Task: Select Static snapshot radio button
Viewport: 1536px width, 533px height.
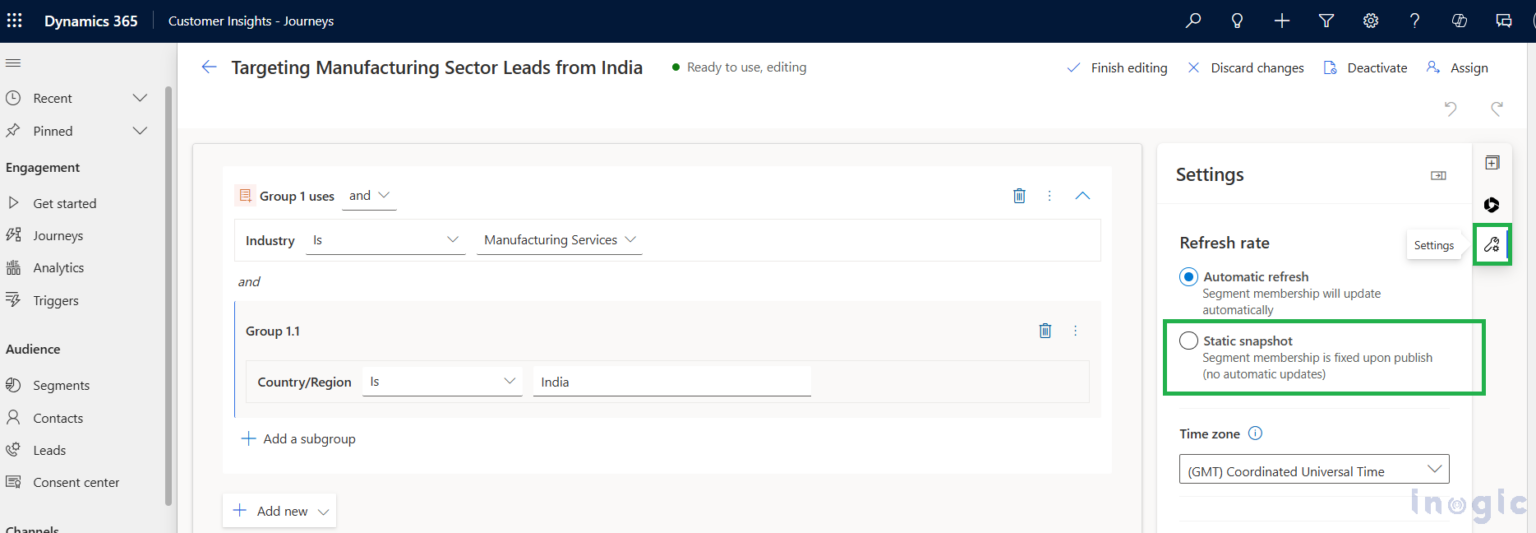Action: coord(1188,341)
